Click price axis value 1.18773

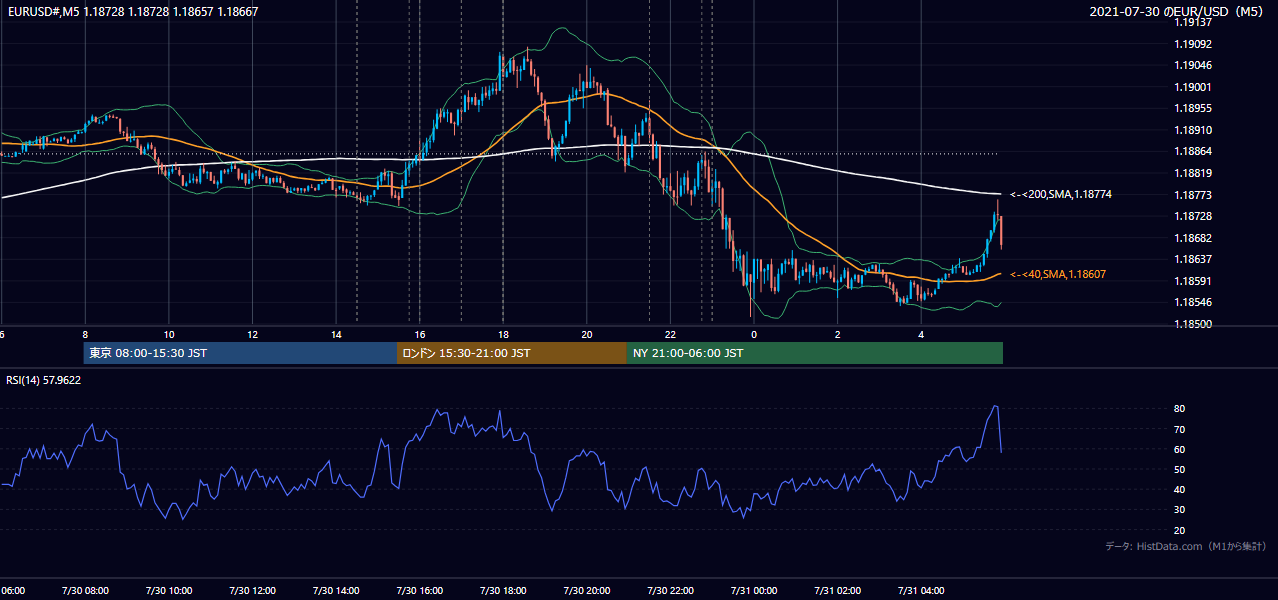pyautogui.click(x=1194, y=195)
